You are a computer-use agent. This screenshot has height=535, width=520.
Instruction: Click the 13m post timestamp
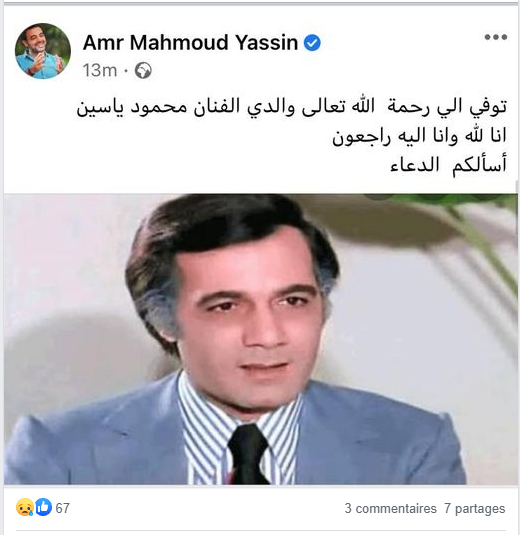point(100,70)
